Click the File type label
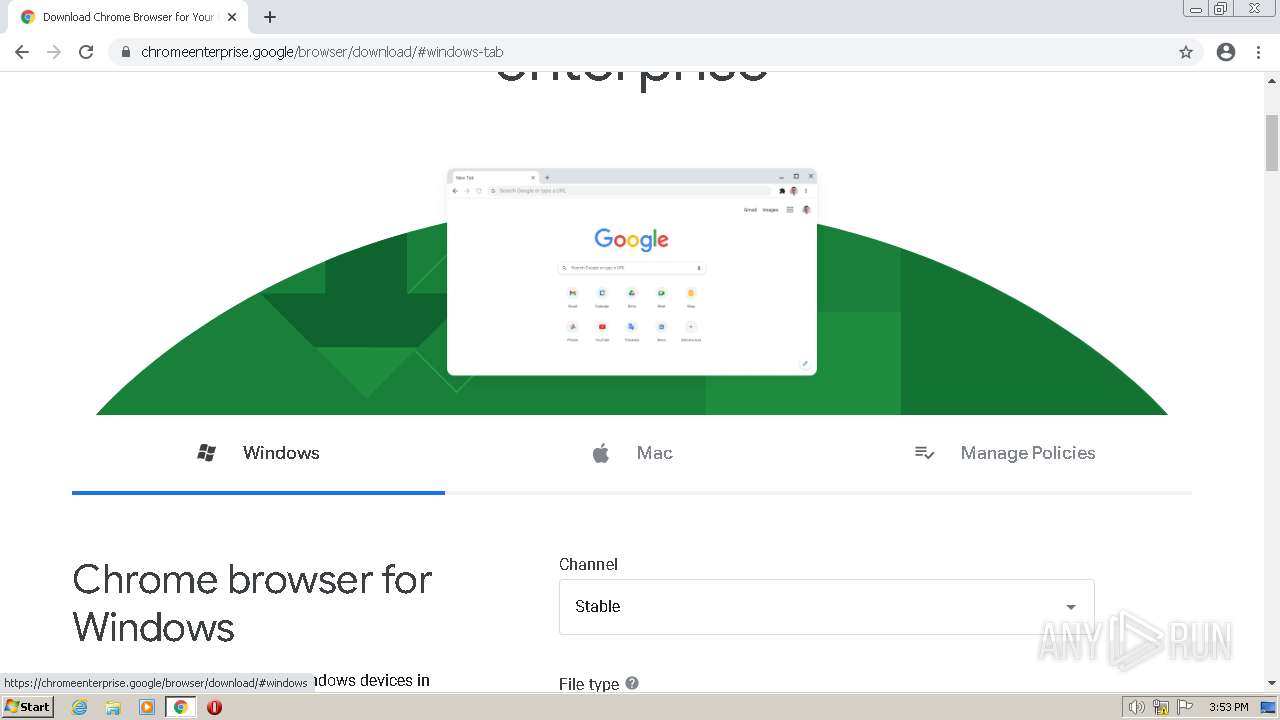This screenshot has height=720, width=1280. point(589,684)
